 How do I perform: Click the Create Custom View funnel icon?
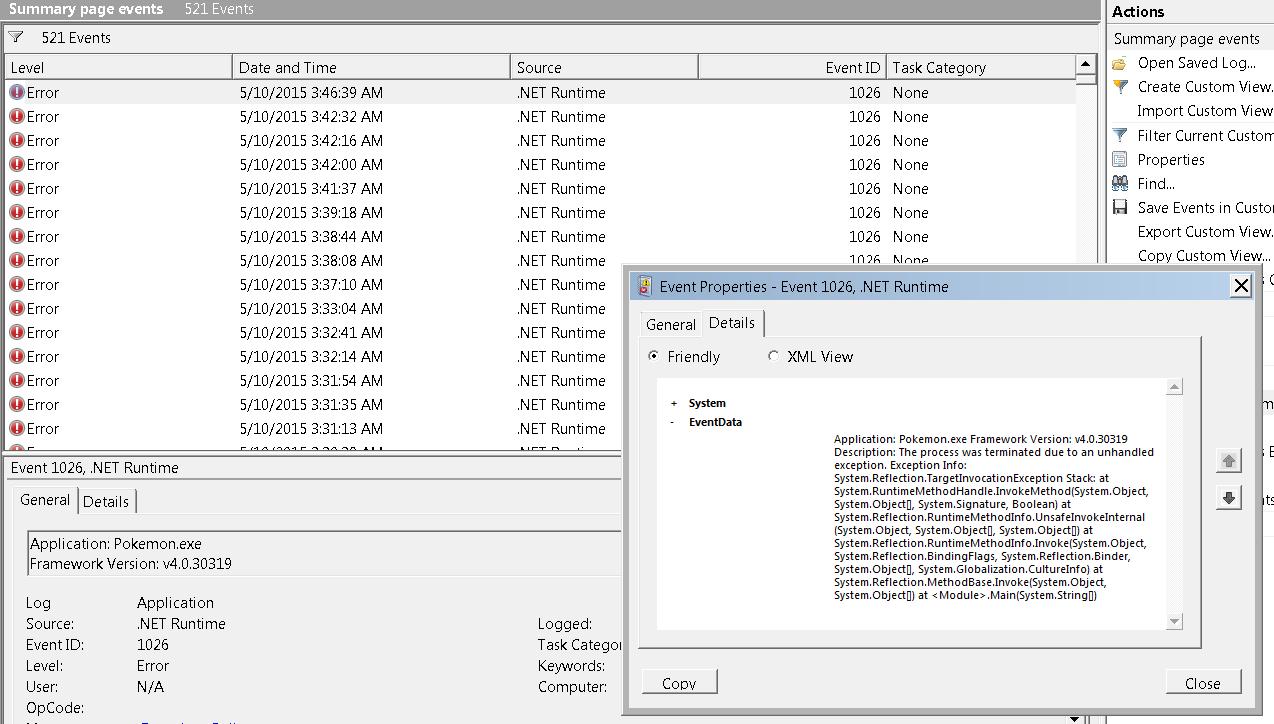pos(1120,87)
